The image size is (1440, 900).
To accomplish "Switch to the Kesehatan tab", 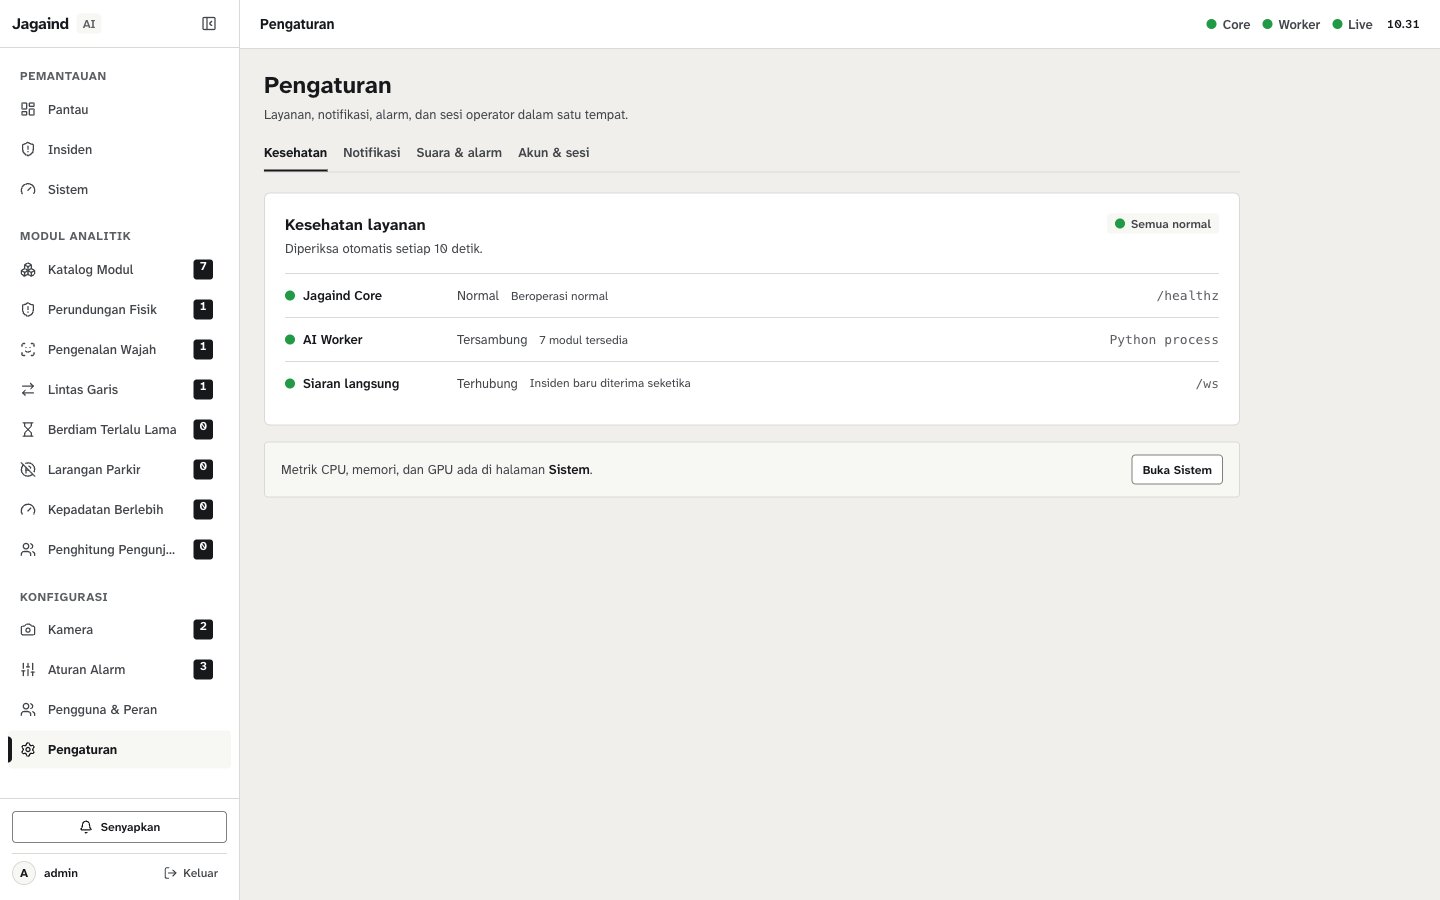I will click(x=295, y=153).
